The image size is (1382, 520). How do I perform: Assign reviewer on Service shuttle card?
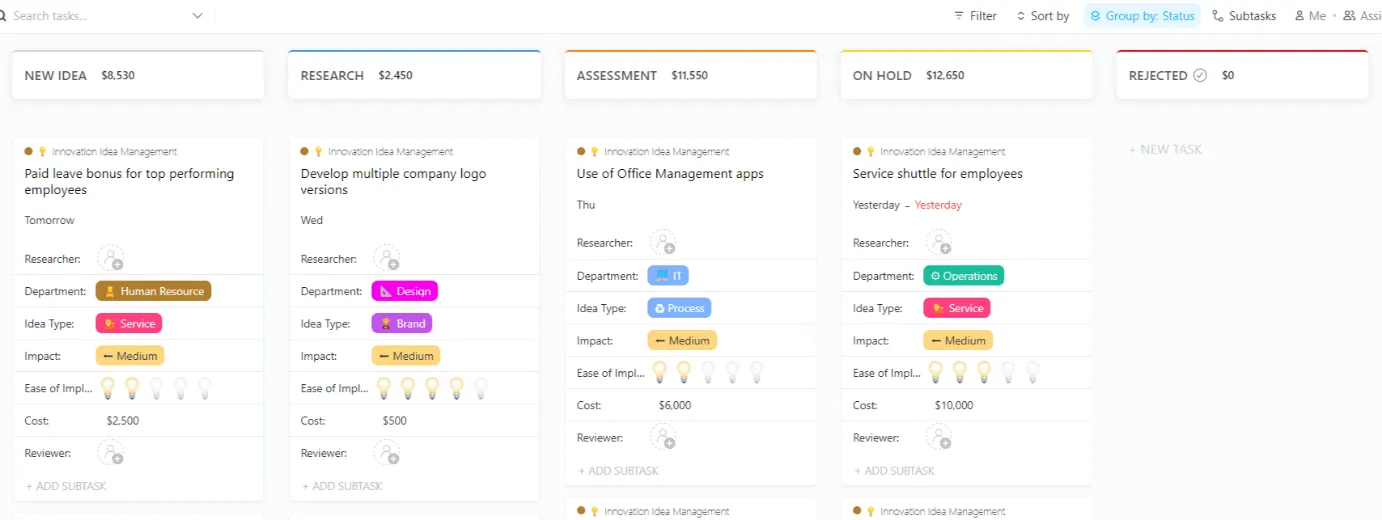pyautogui.click(x=939, y=436)
